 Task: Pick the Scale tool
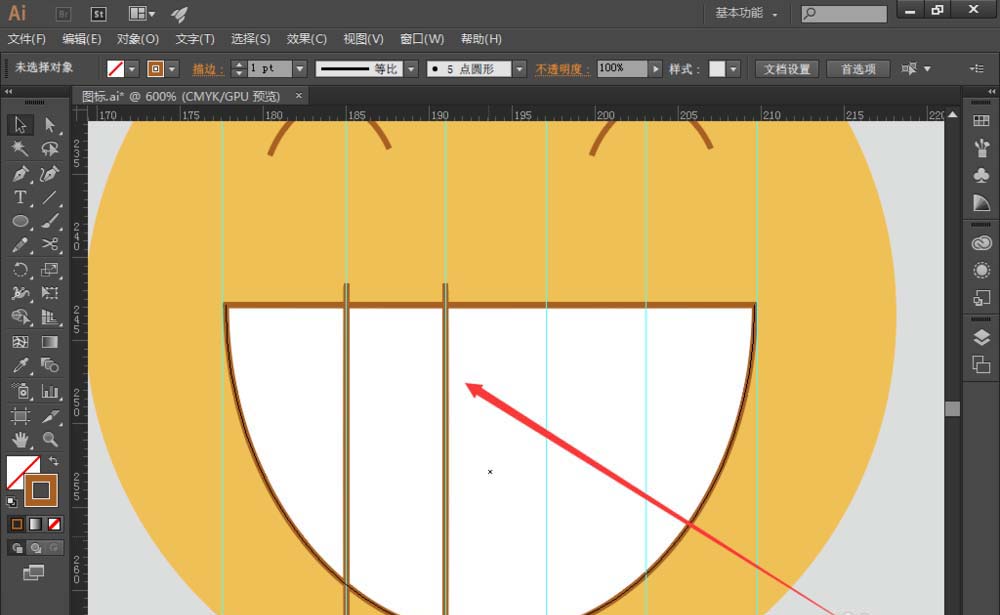pyautogui.click(x=50, y=269)
